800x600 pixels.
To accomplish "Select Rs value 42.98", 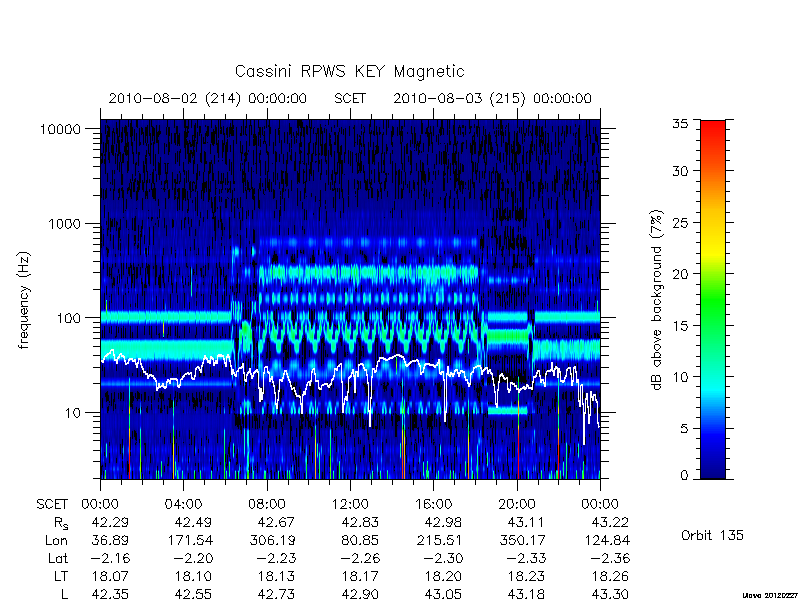I will [x=443, y=522].
